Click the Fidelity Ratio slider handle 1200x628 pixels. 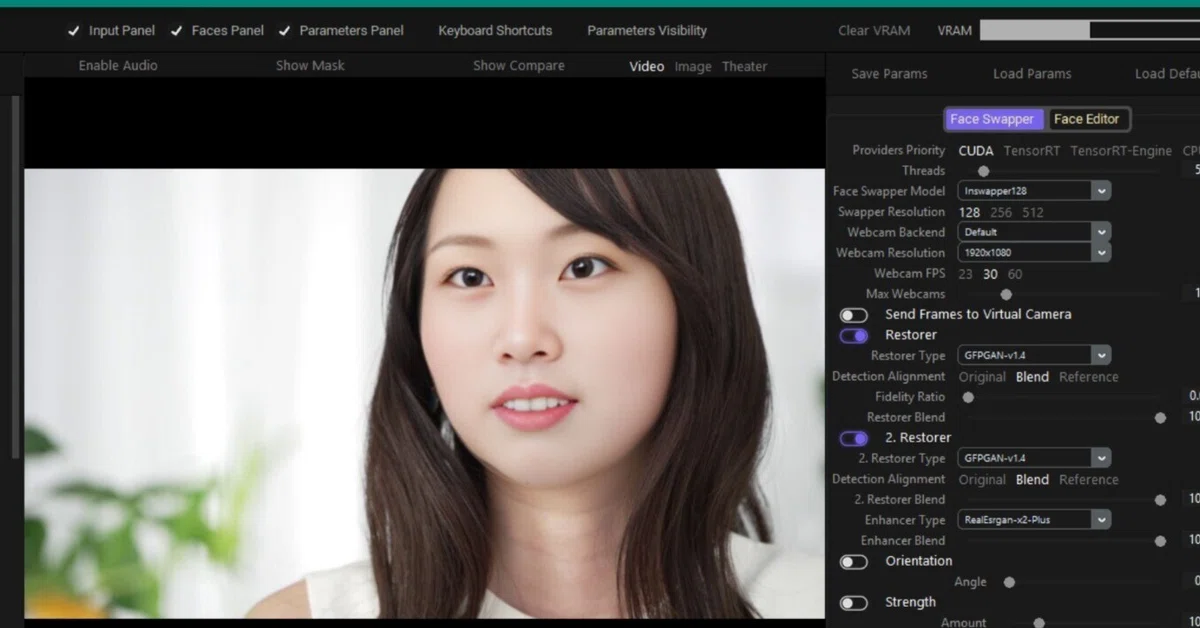pos(968,397)
